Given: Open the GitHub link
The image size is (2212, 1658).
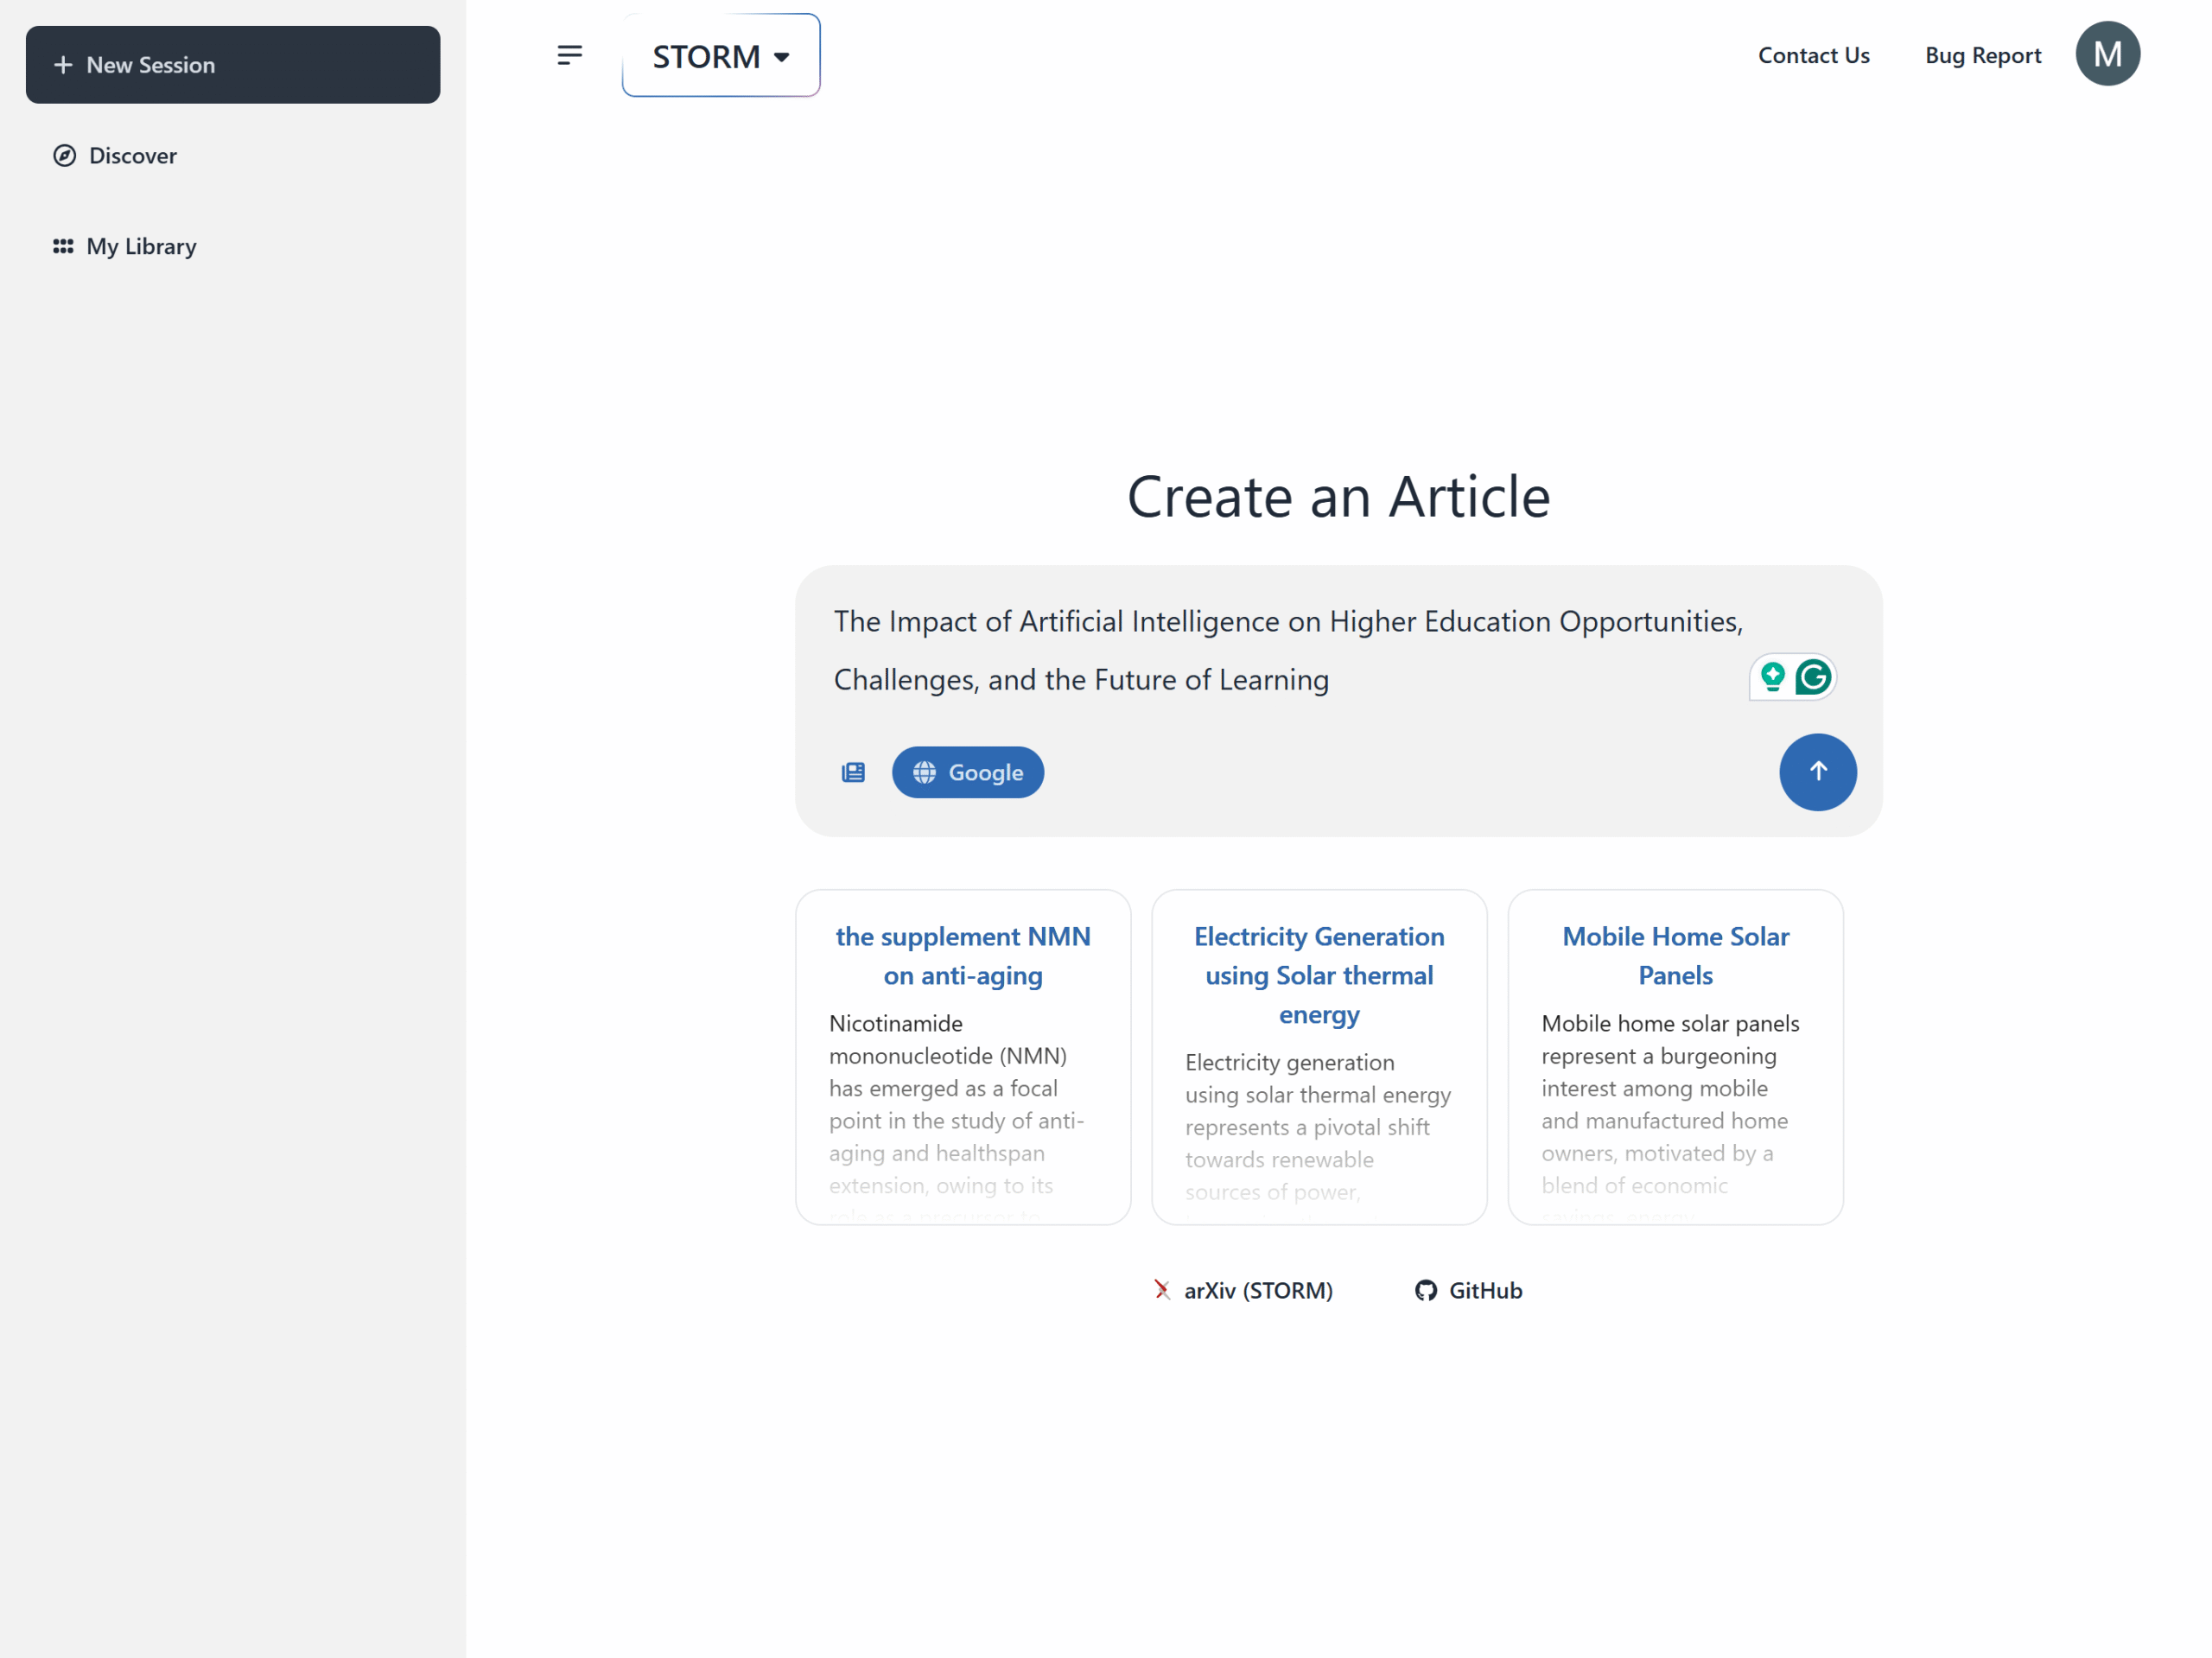Looking at the screenshot, I should pyautogui.click(x=1468, y=1290).
